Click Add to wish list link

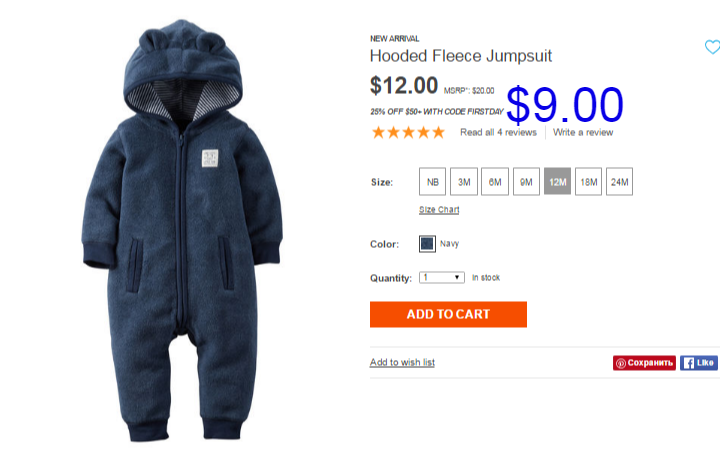coord(402,362)
